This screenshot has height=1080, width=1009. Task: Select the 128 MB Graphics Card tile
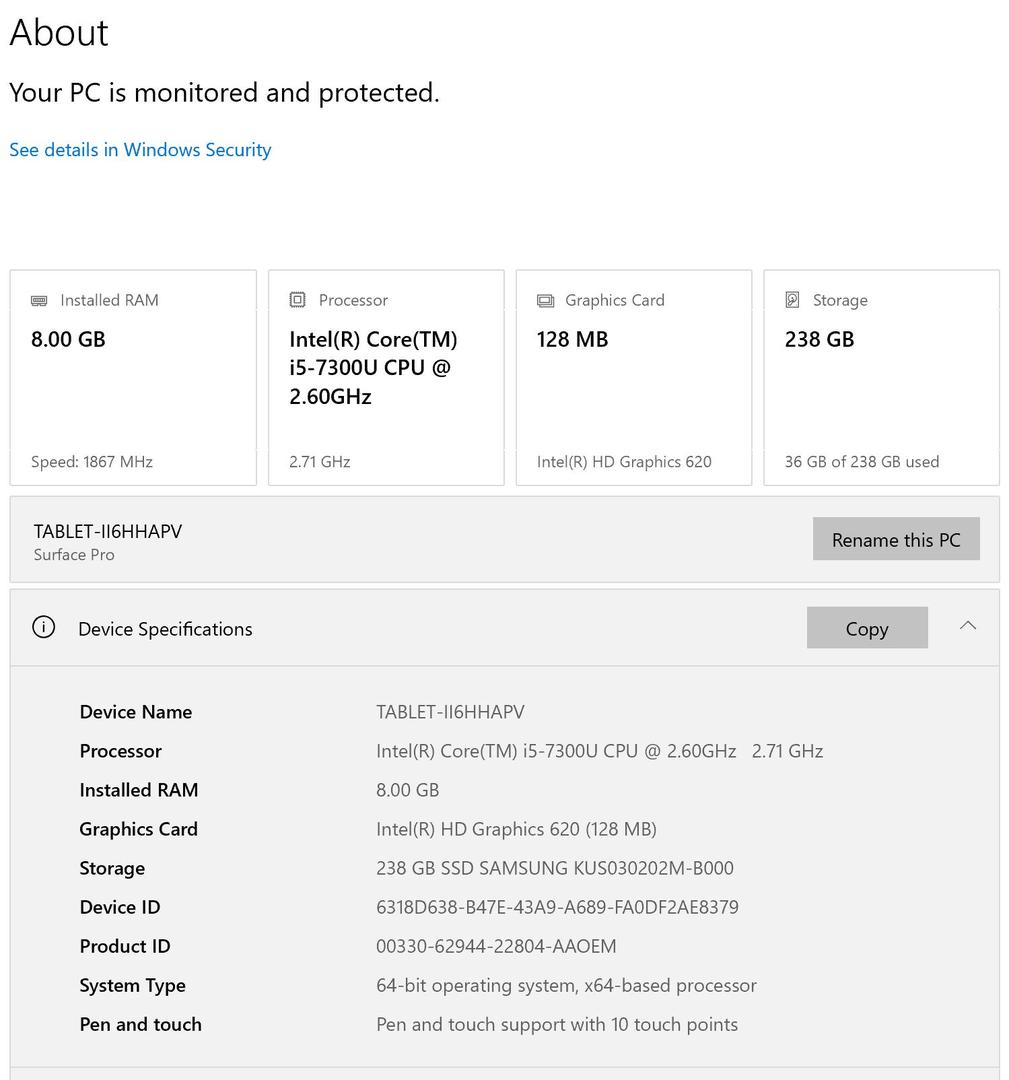pyautogui.click(x=633, y=378)
